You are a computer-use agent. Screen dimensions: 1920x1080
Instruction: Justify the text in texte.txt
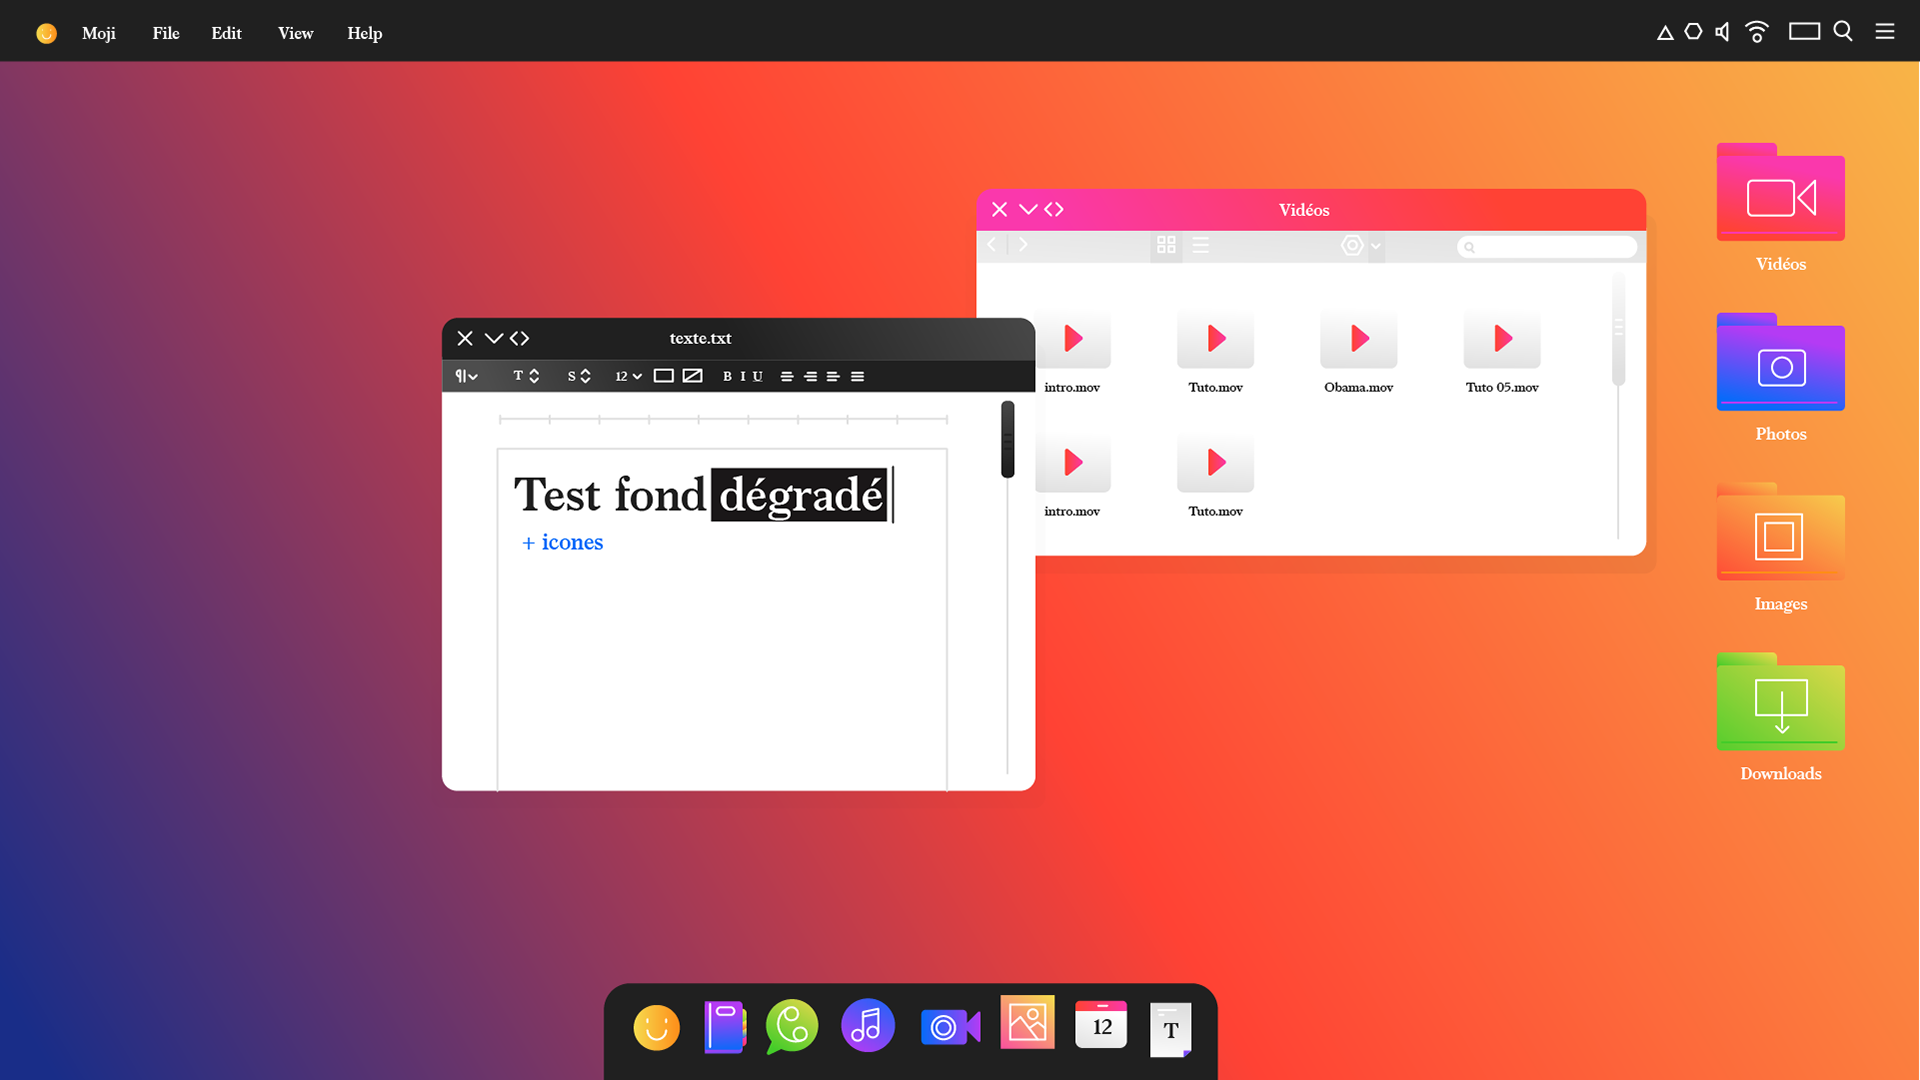coord(857,377)
